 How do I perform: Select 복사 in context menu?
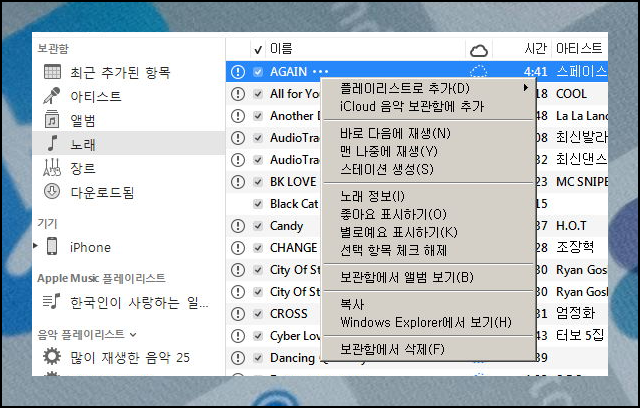[x=352, y=304]
